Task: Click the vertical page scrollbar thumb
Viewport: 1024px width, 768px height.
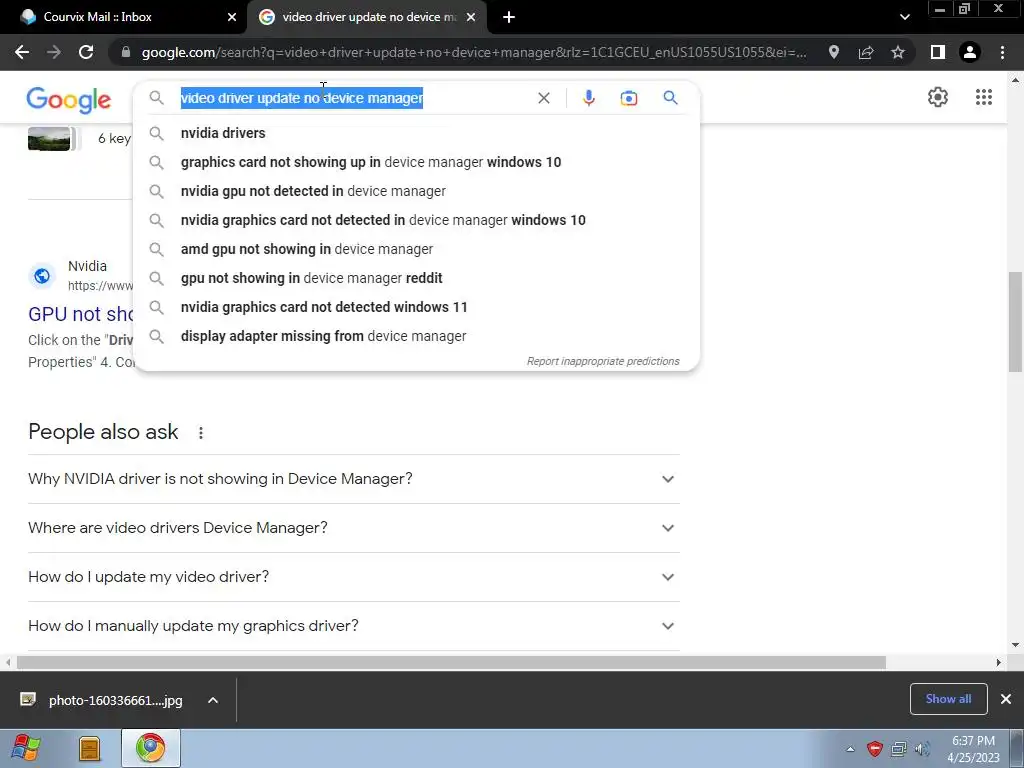Action: (1015, 321)
